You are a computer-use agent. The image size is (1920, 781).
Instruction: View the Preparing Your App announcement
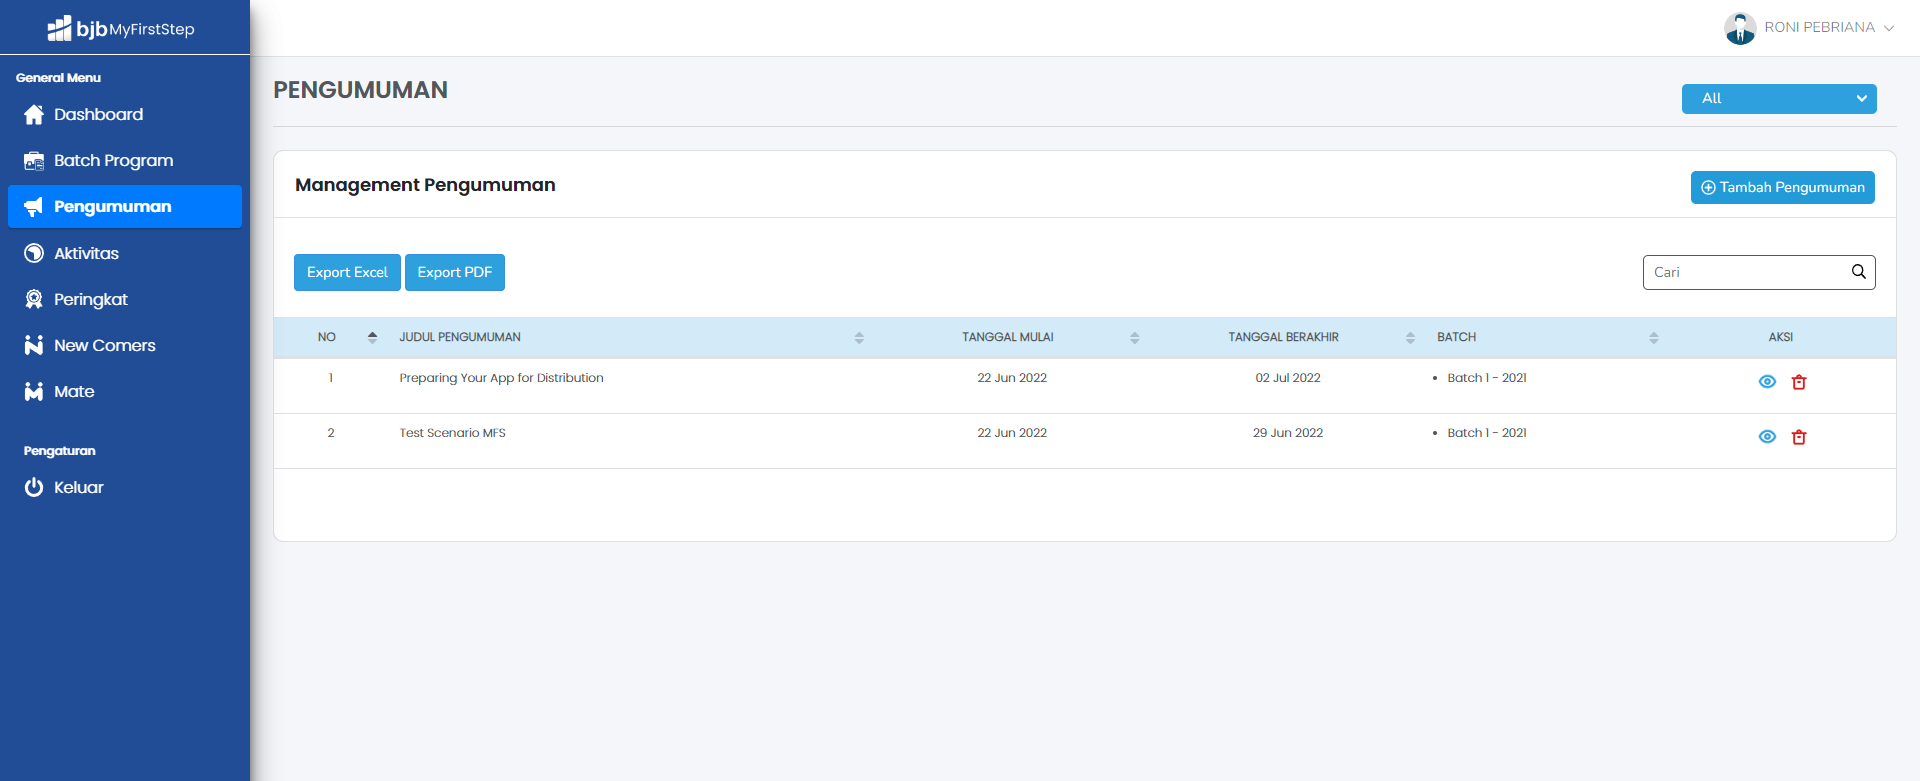(1767, 382)
